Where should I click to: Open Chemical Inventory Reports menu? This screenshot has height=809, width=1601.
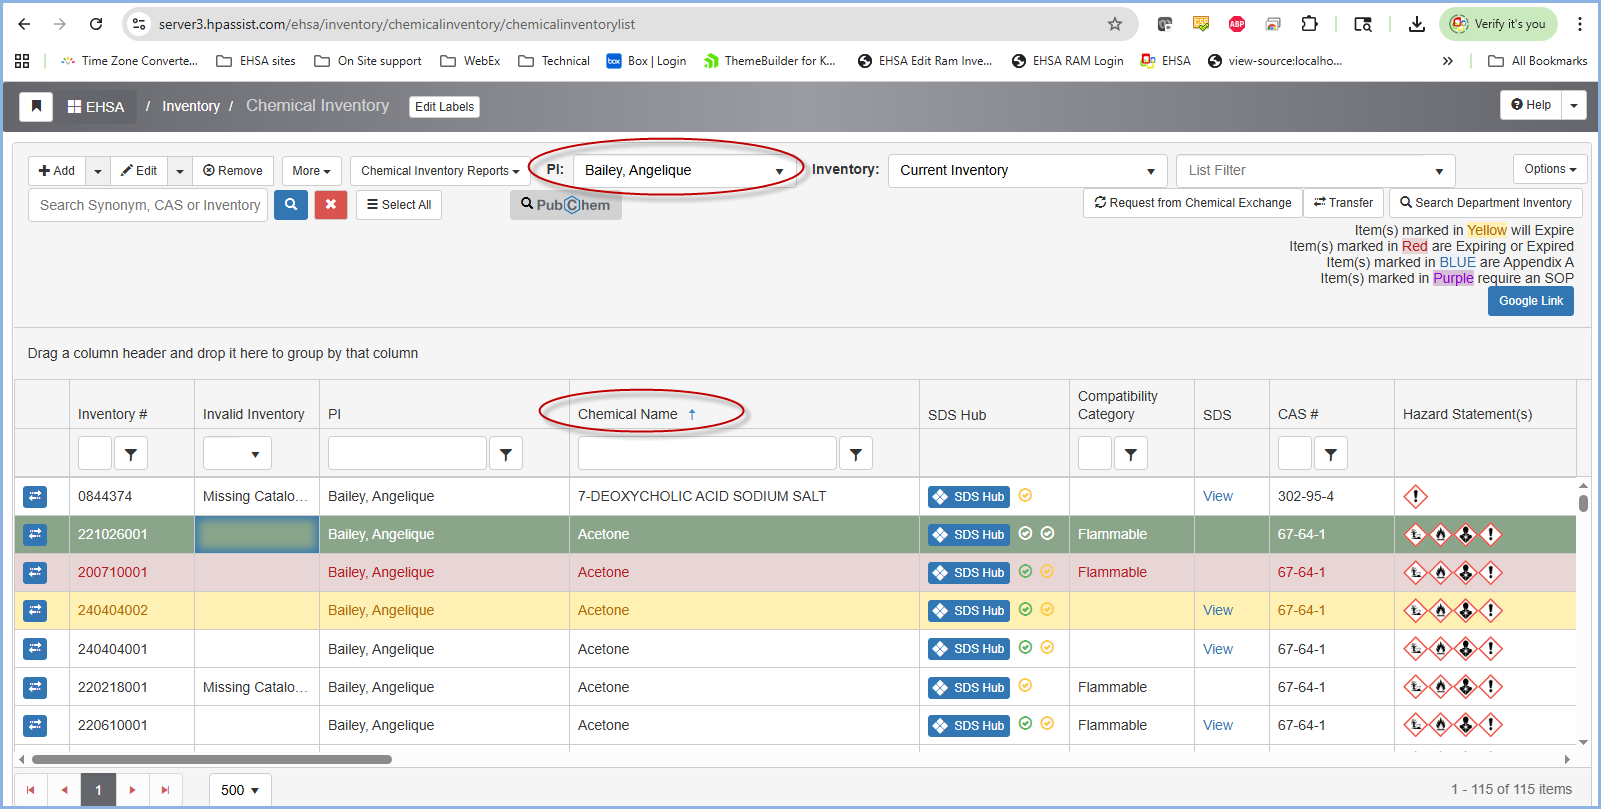pyautogui.click(x=440, y=171)
